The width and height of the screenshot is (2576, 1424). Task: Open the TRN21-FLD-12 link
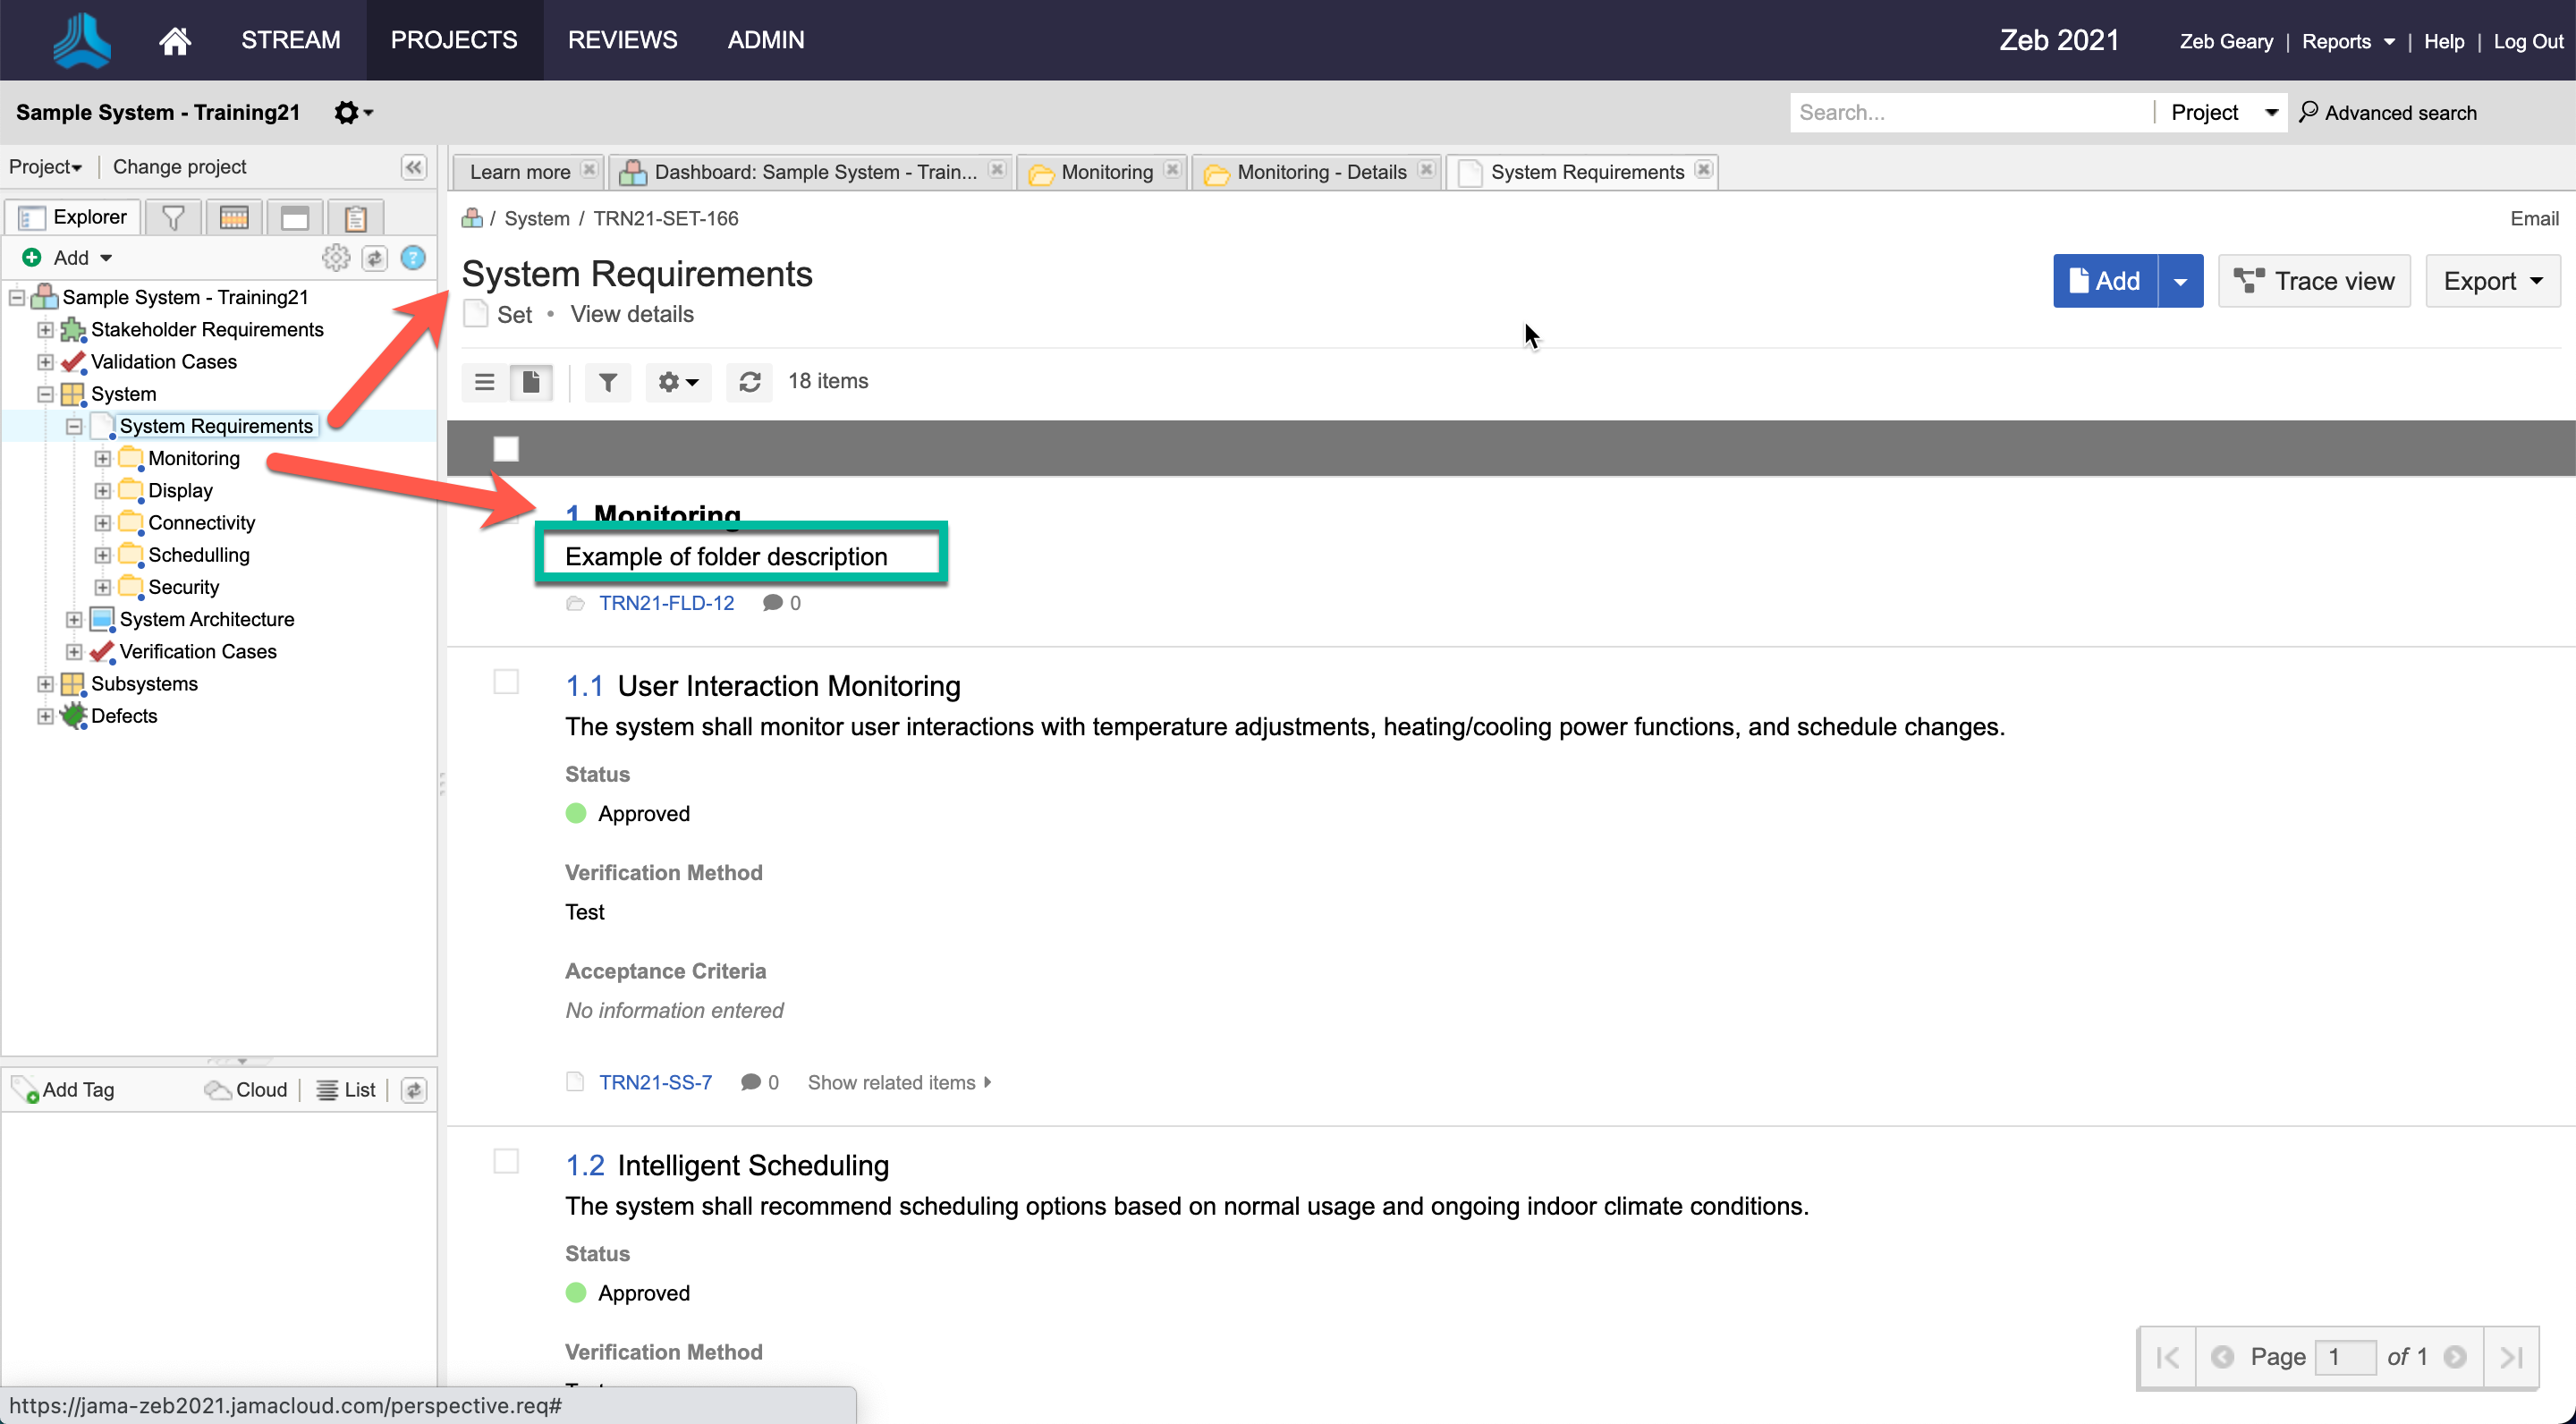[666, 603]
